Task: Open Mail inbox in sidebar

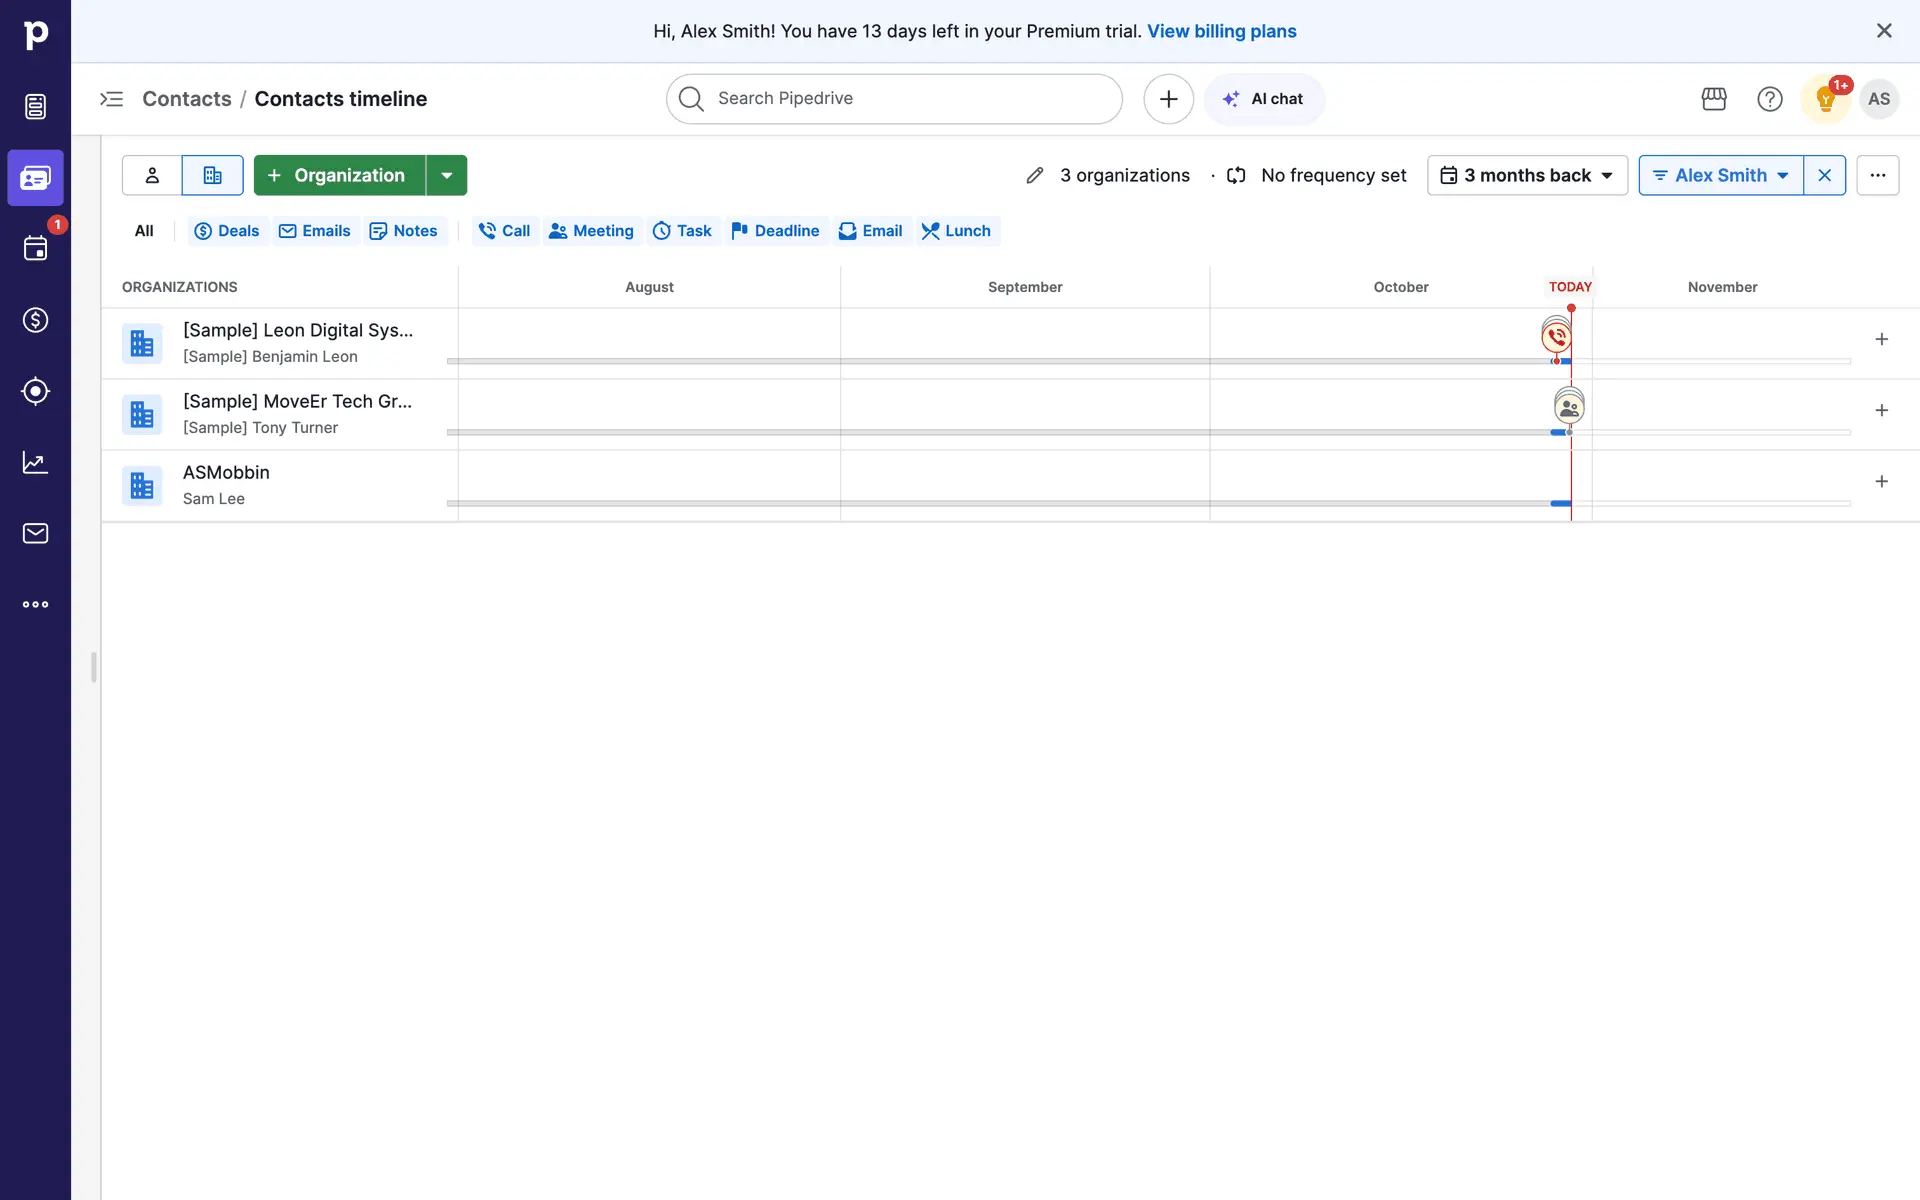Action: [x=35, y=533]
